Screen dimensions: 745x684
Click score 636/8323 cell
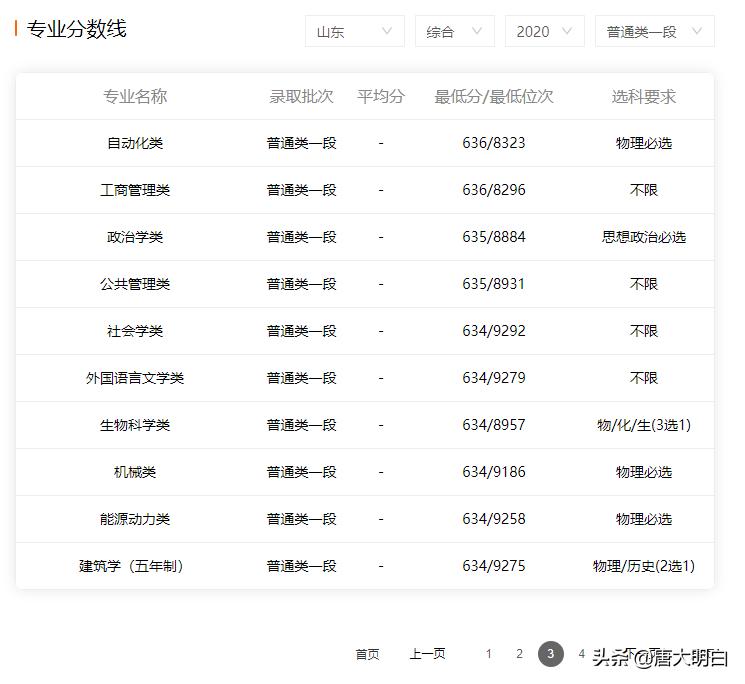pos(494,143)
